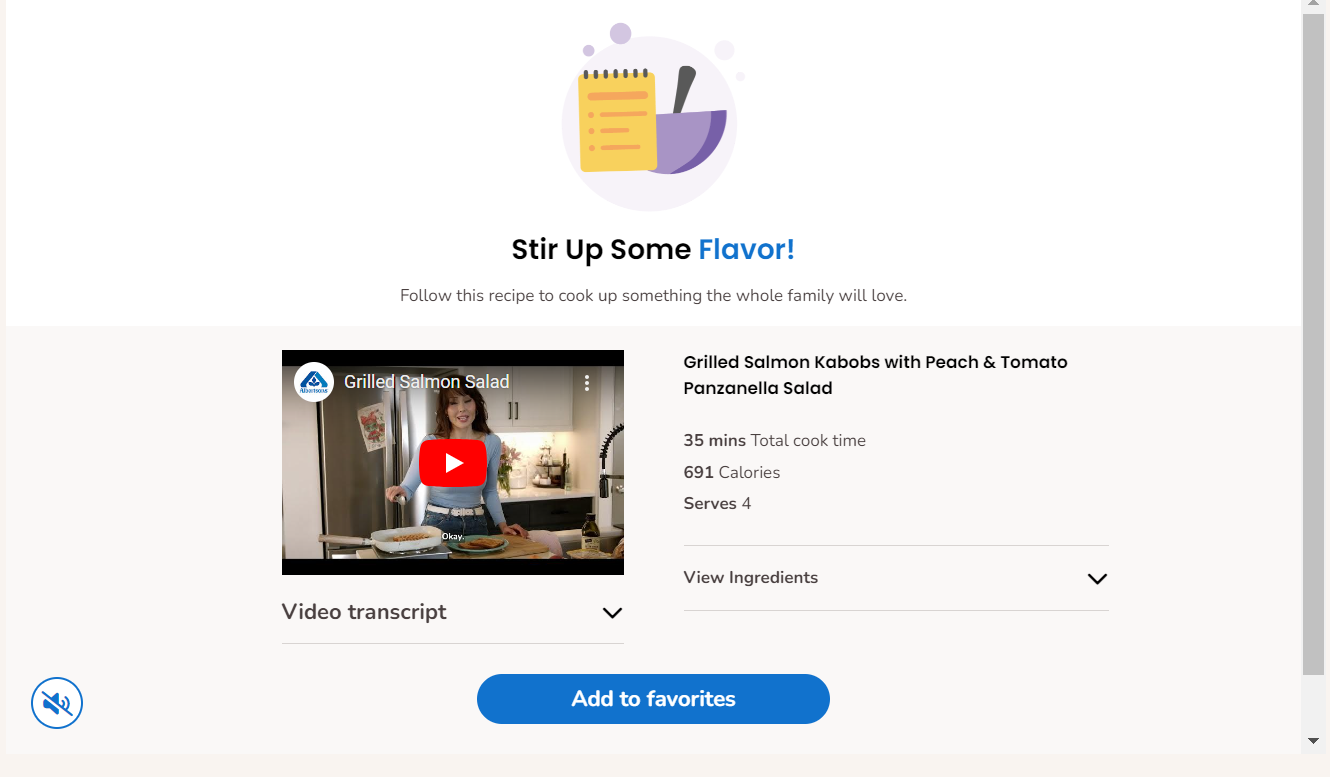The image size is (1330, 777).
Task: Open the Grilled Salmon Salad video title link
Action: click(427, 382)
